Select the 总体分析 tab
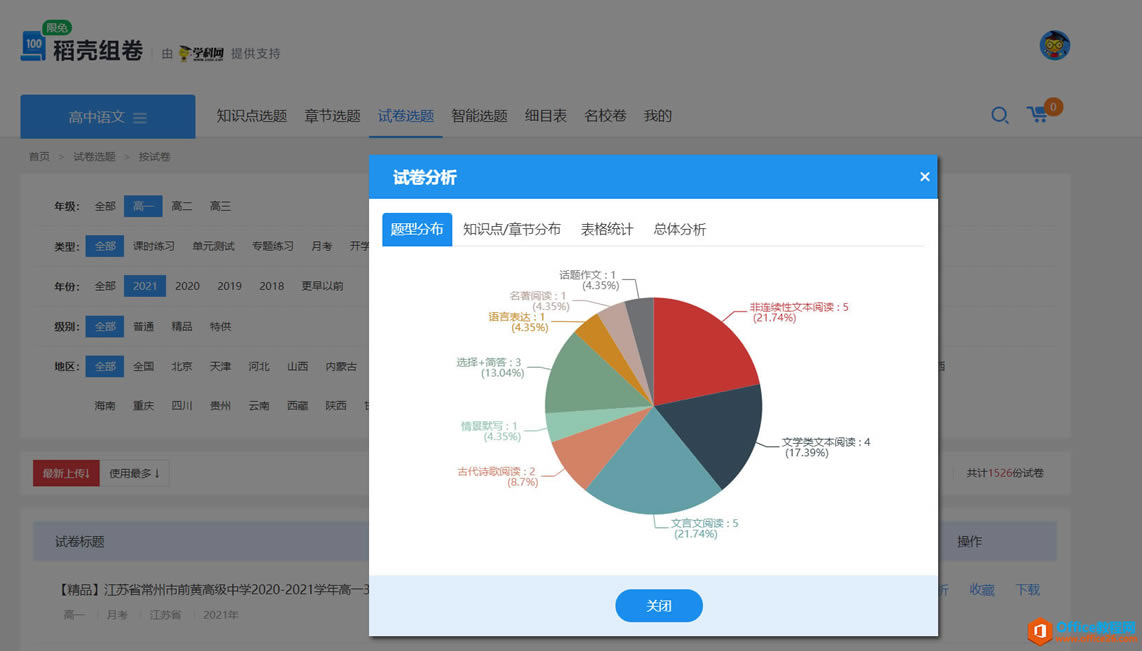 point(679,229)
